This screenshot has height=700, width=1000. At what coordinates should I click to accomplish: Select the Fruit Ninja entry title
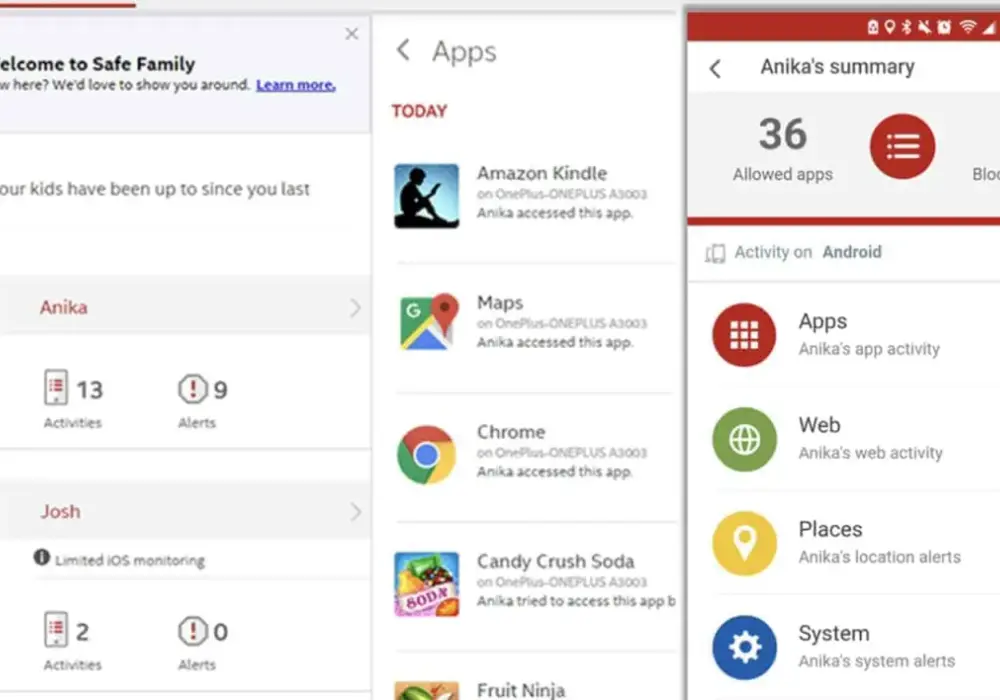[x=520, y=690]
